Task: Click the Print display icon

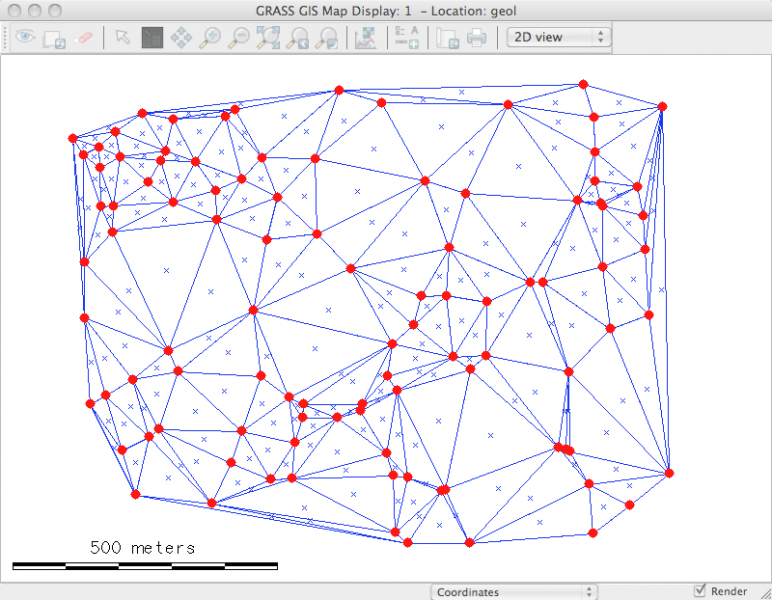Action: click(x=477, y=37)
